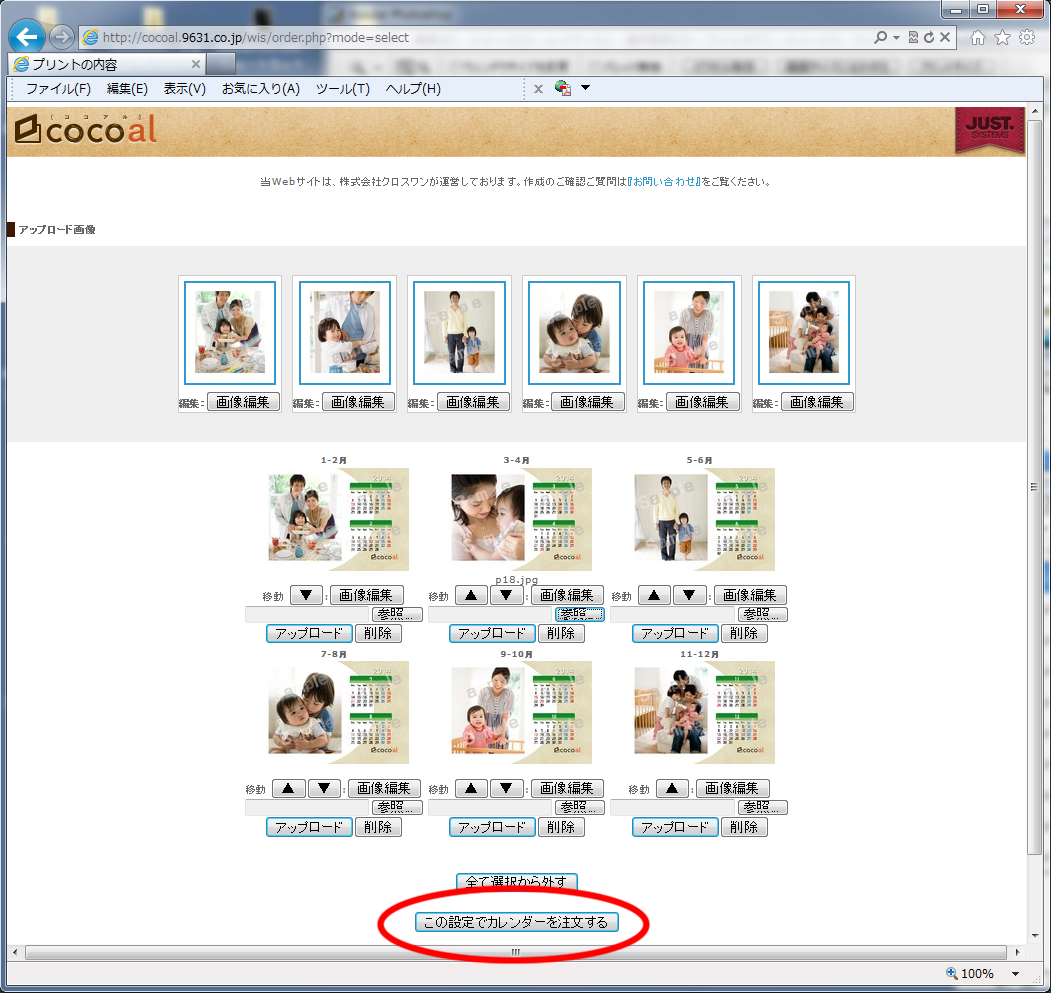Follow the お問い合わせ link
Image resolution: width=1051 pixels, height=993 pixels.
click(x=661, y=182)
